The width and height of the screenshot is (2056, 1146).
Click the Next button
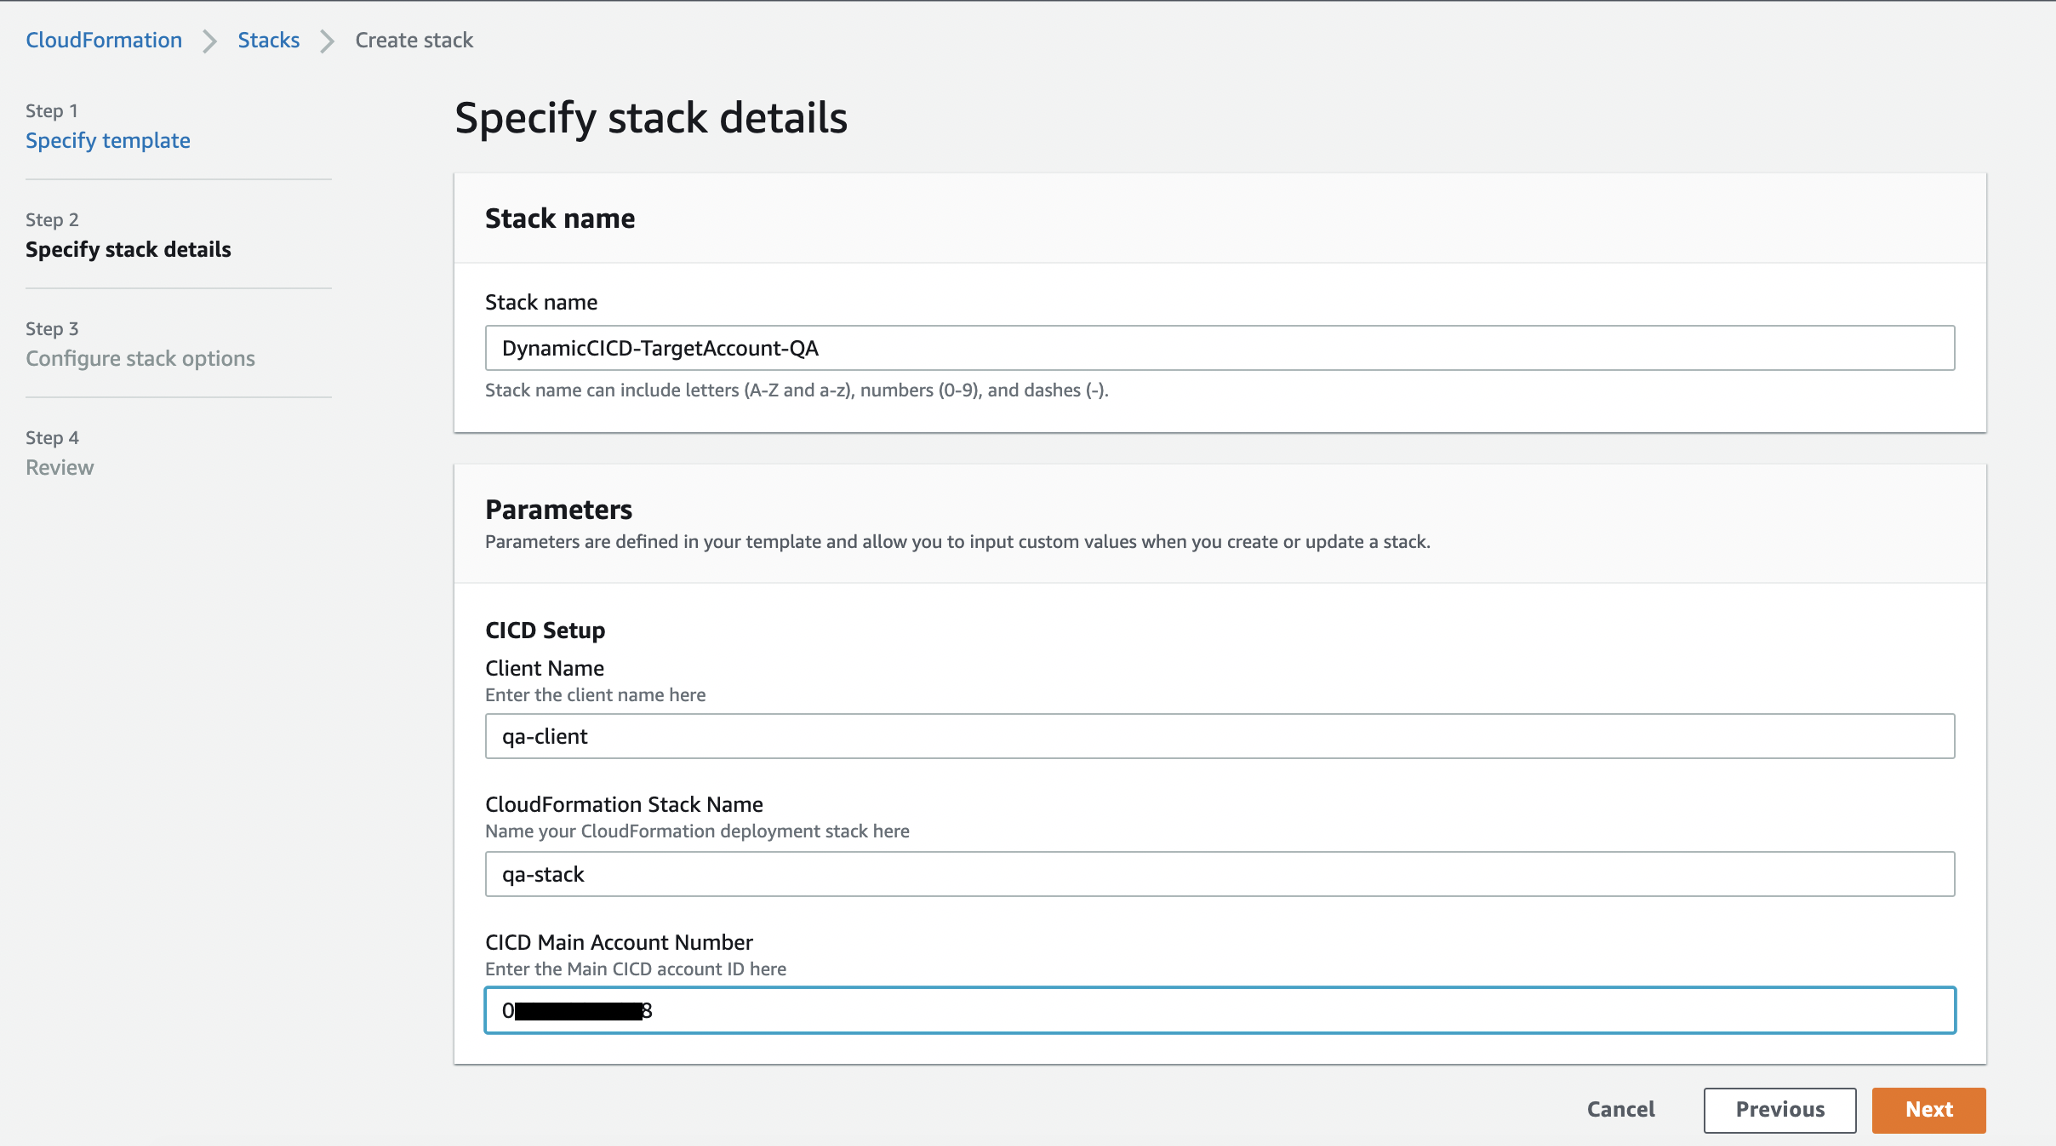click(1927, 1109)
